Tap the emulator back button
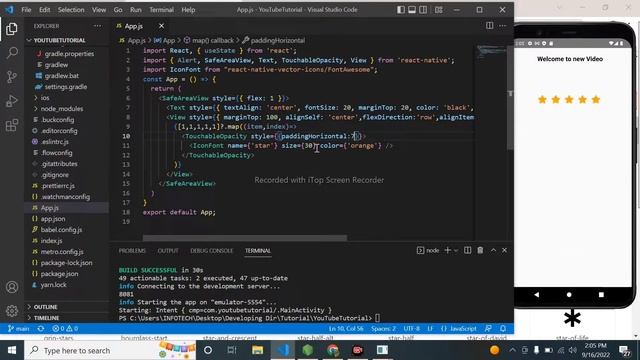The width and height of the screenshot is (640, 360). 536,294
